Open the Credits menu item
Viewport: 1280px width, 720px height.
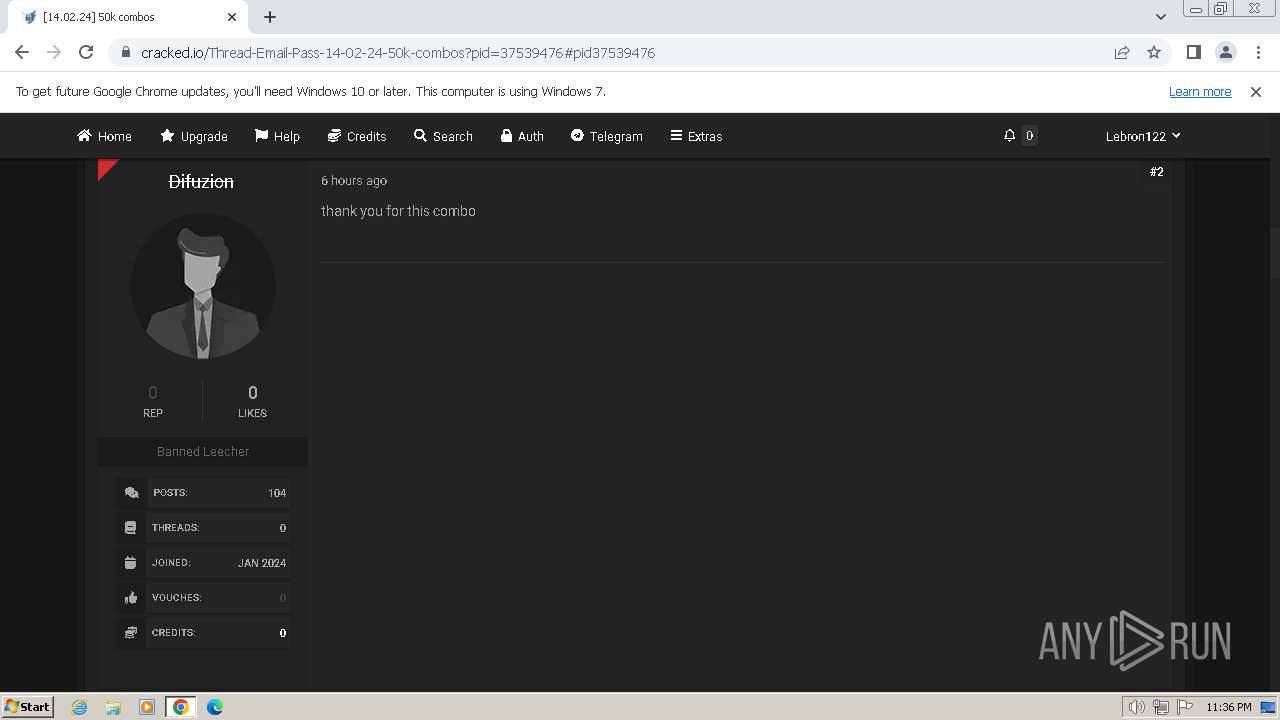(357, 136)
